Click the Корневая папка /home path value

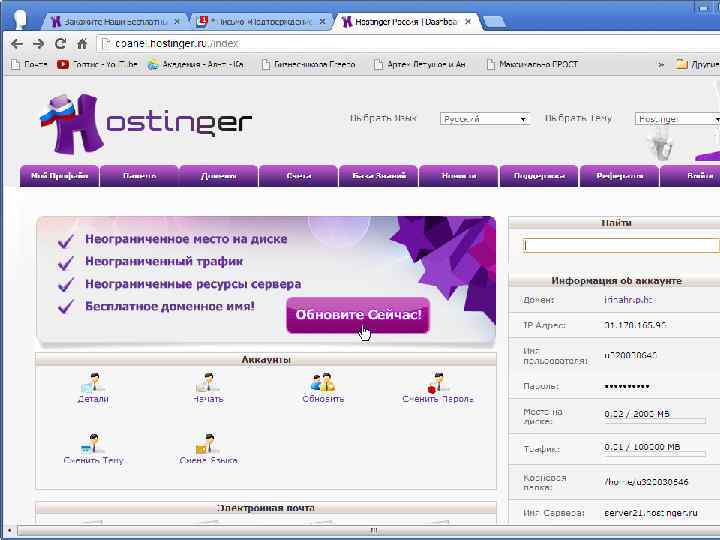[x=646, y=482]
